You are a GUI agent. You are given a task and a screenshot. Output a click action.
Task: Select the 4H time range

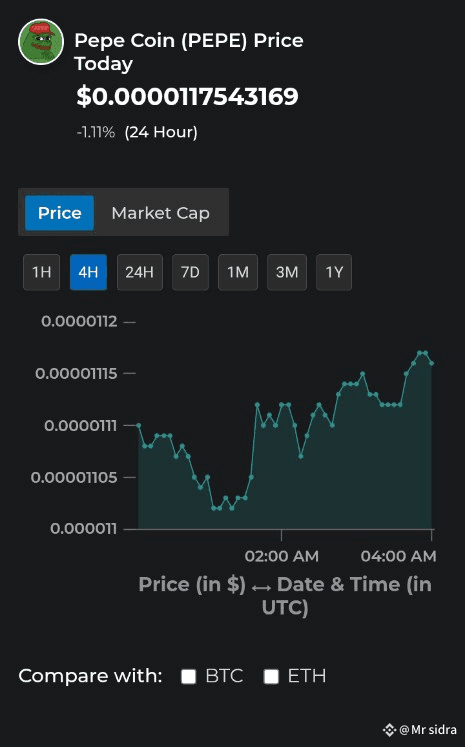click(x=88, y=272)
